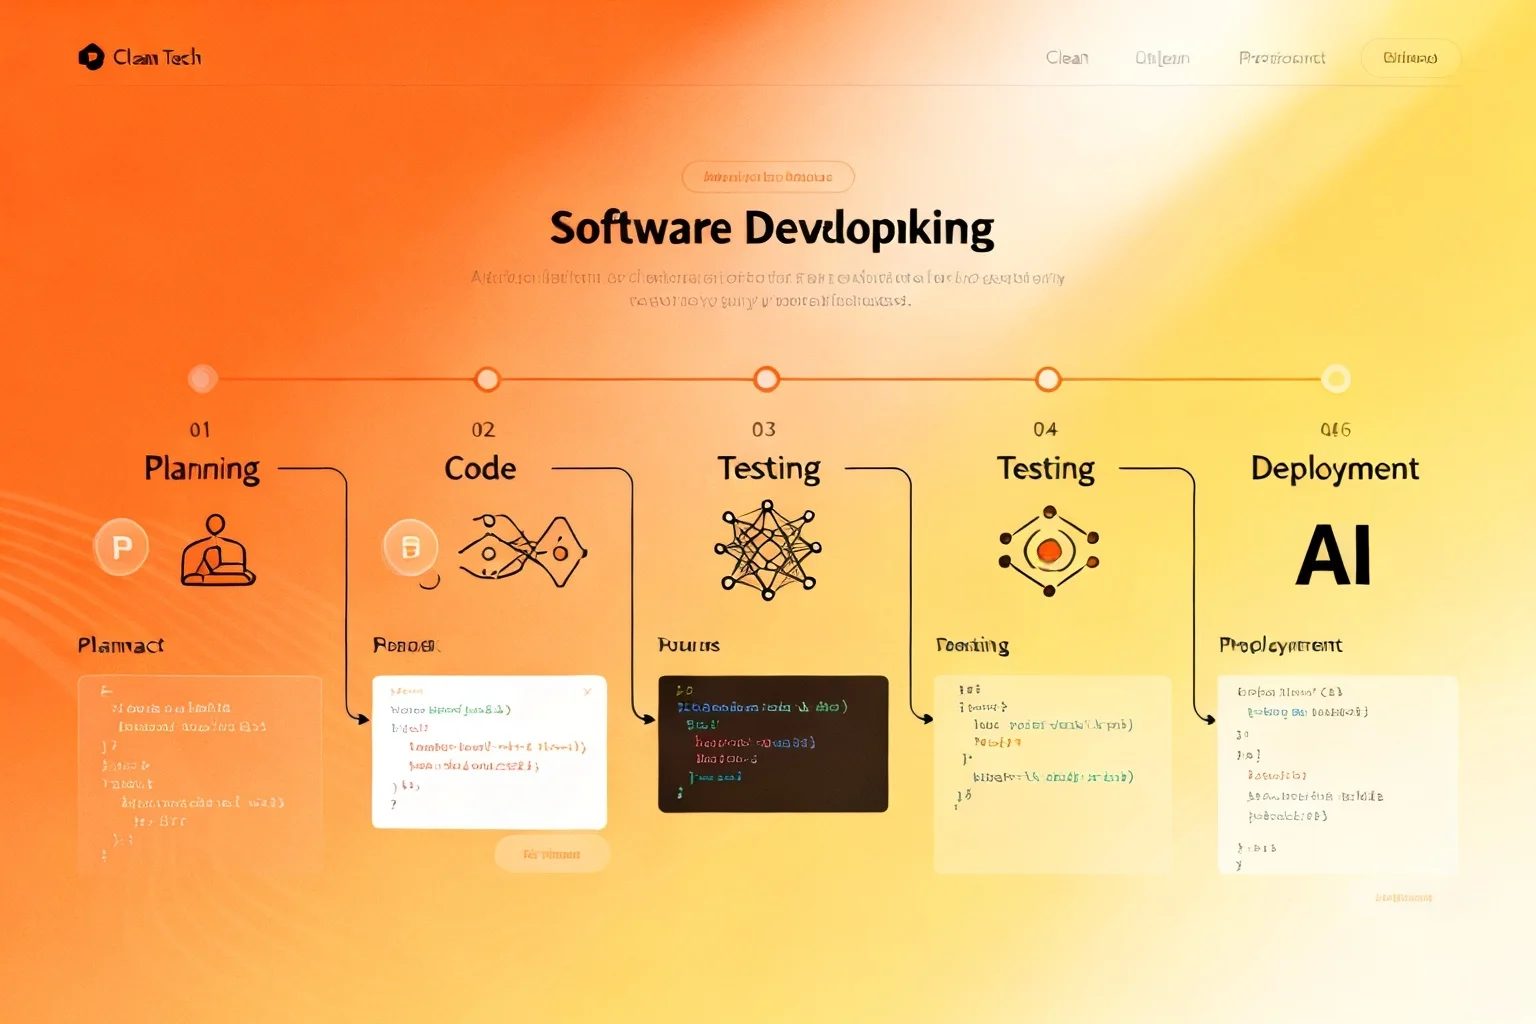Jump to the step 03 timeline marker
This screenshot has height=1024, width=1536.
767,379
